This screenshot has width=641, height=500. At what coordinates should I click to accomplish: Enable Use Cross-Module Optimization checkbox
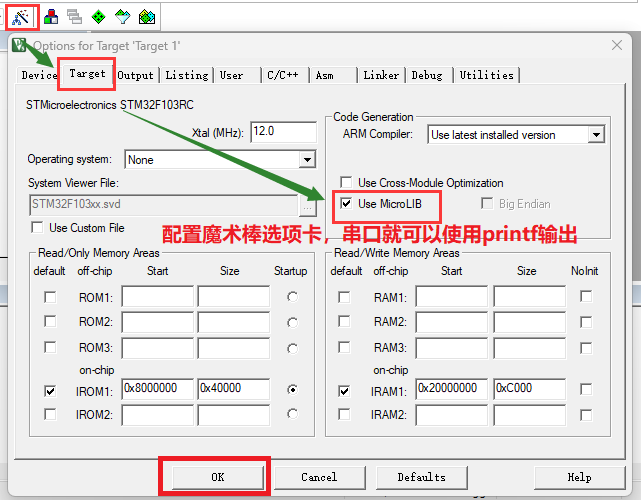tap(346, 182)
